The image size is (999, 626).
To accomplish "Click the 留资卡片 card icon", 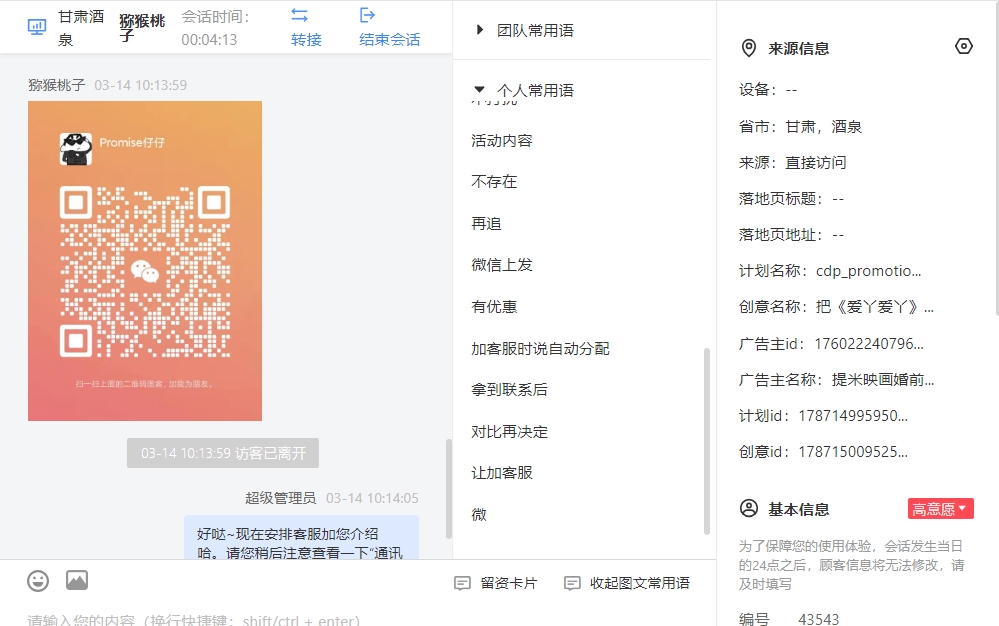I will (x=463, y=583).
